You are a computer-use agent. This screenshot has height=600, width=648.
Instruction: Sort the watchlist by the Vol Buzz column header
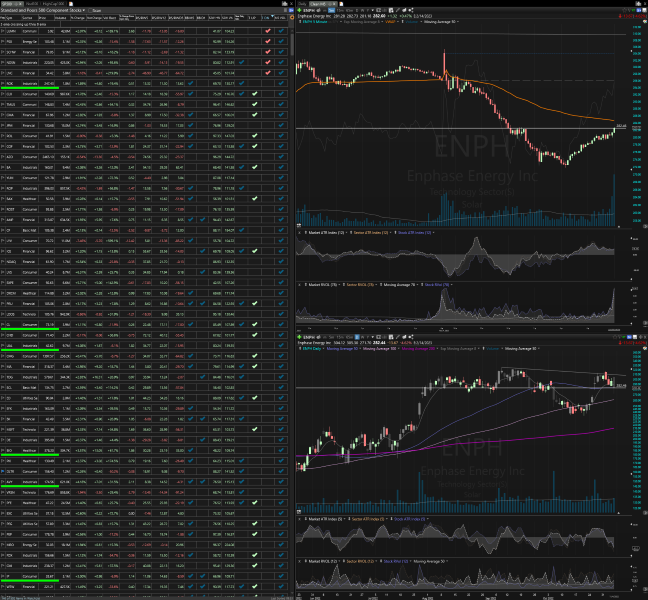click(110, 18)
